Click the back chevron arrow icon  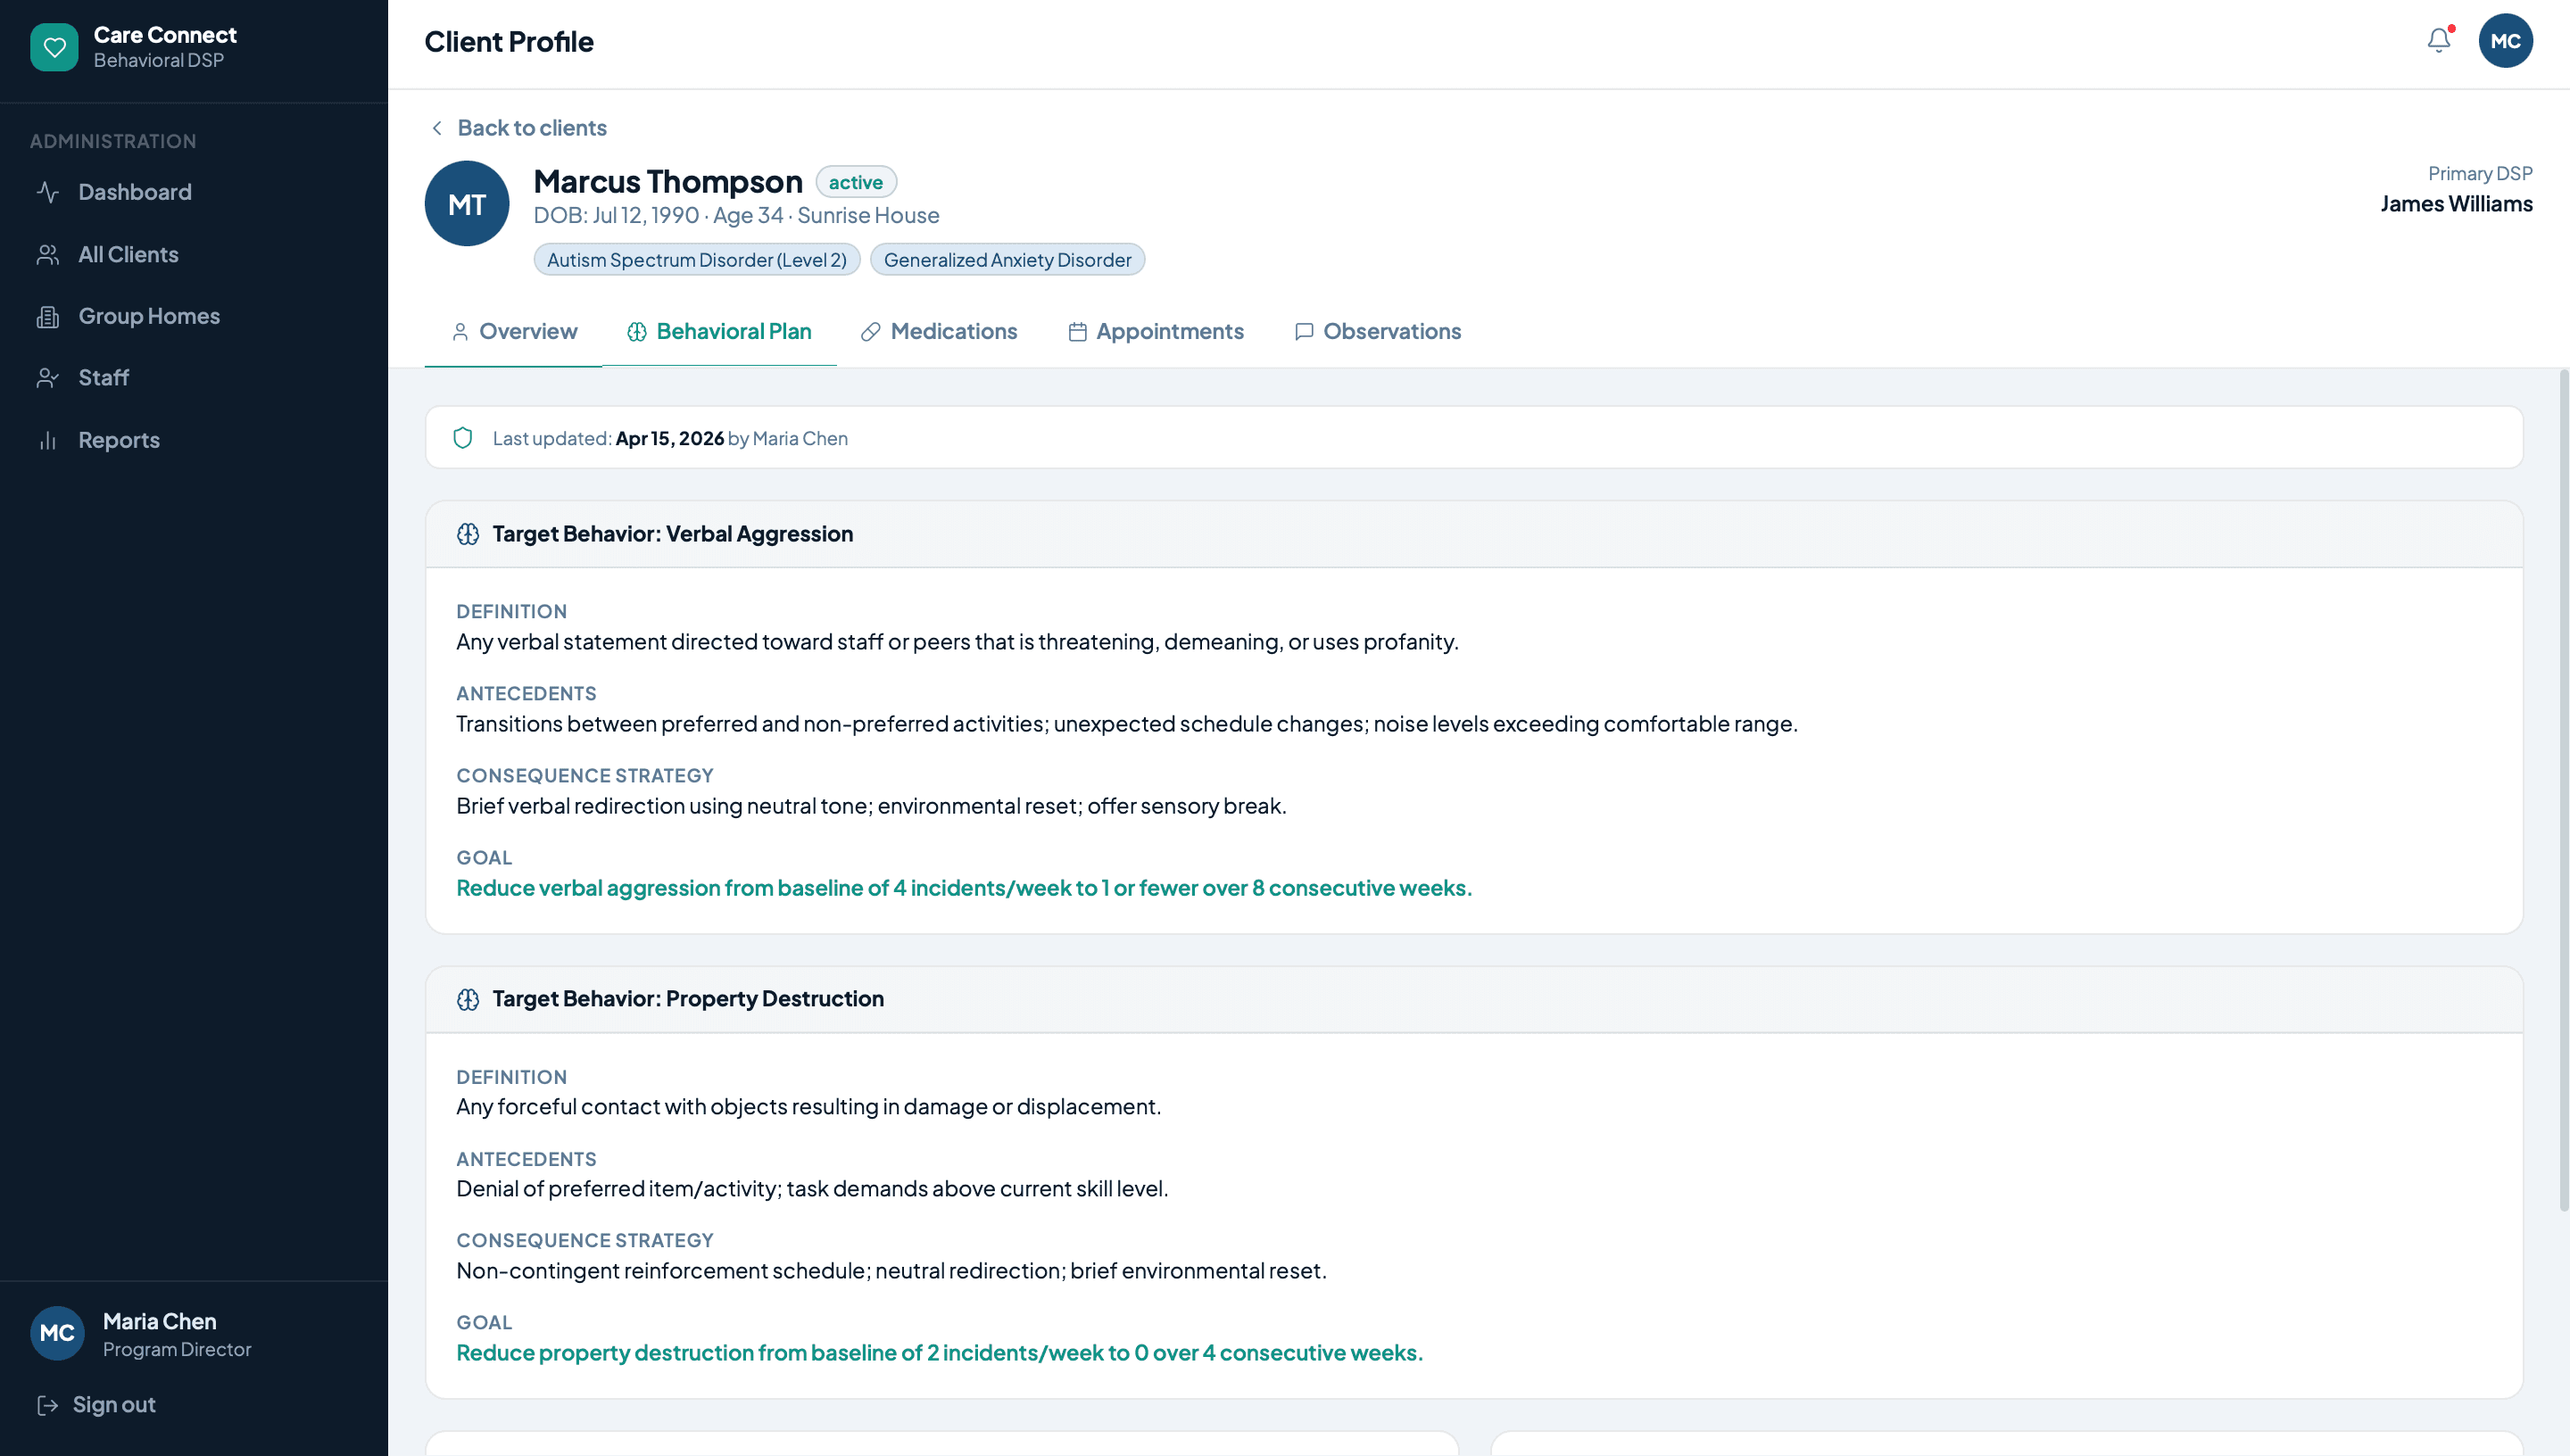437,128
